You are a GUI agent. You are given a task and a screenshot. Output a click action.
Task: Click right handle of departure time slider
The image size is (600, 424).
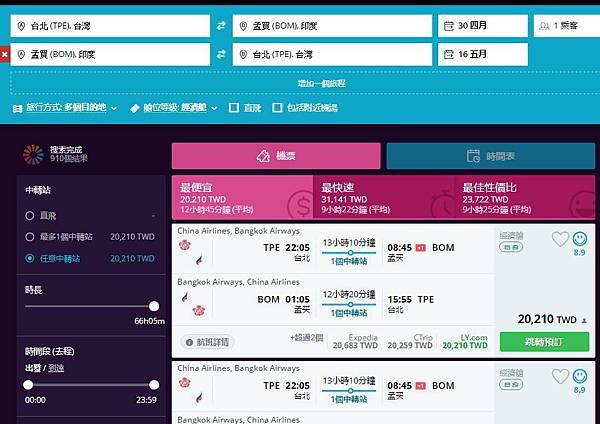click(154, 385)
